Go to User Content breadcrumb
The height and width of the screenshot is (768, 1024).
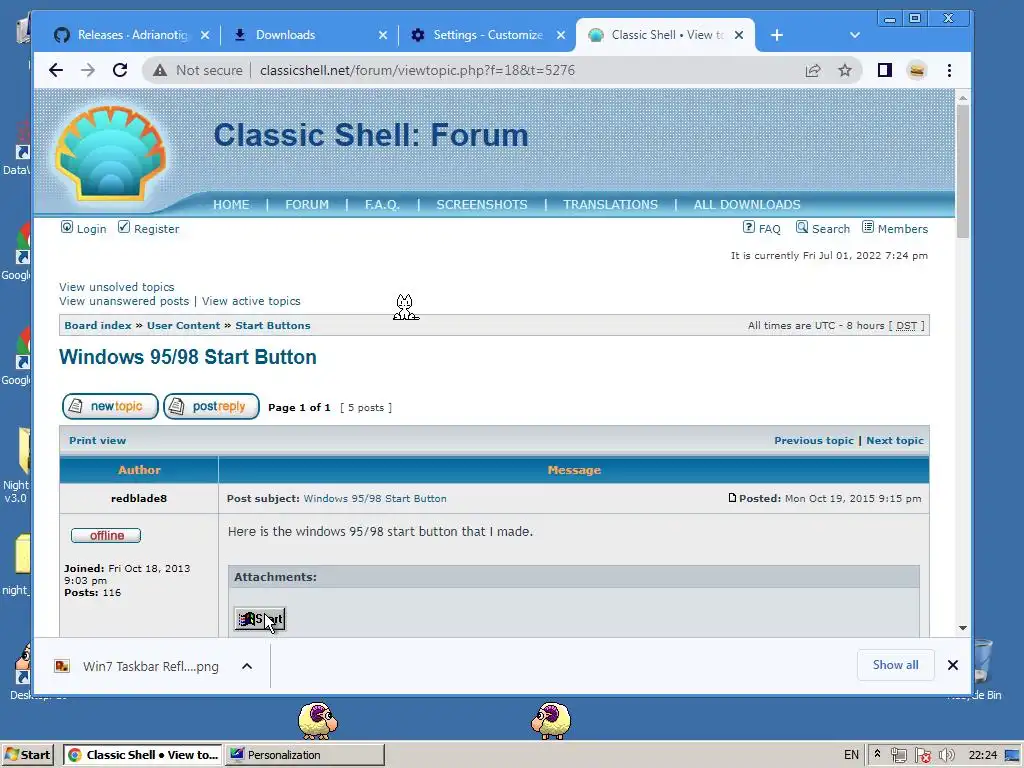[184, 325]
